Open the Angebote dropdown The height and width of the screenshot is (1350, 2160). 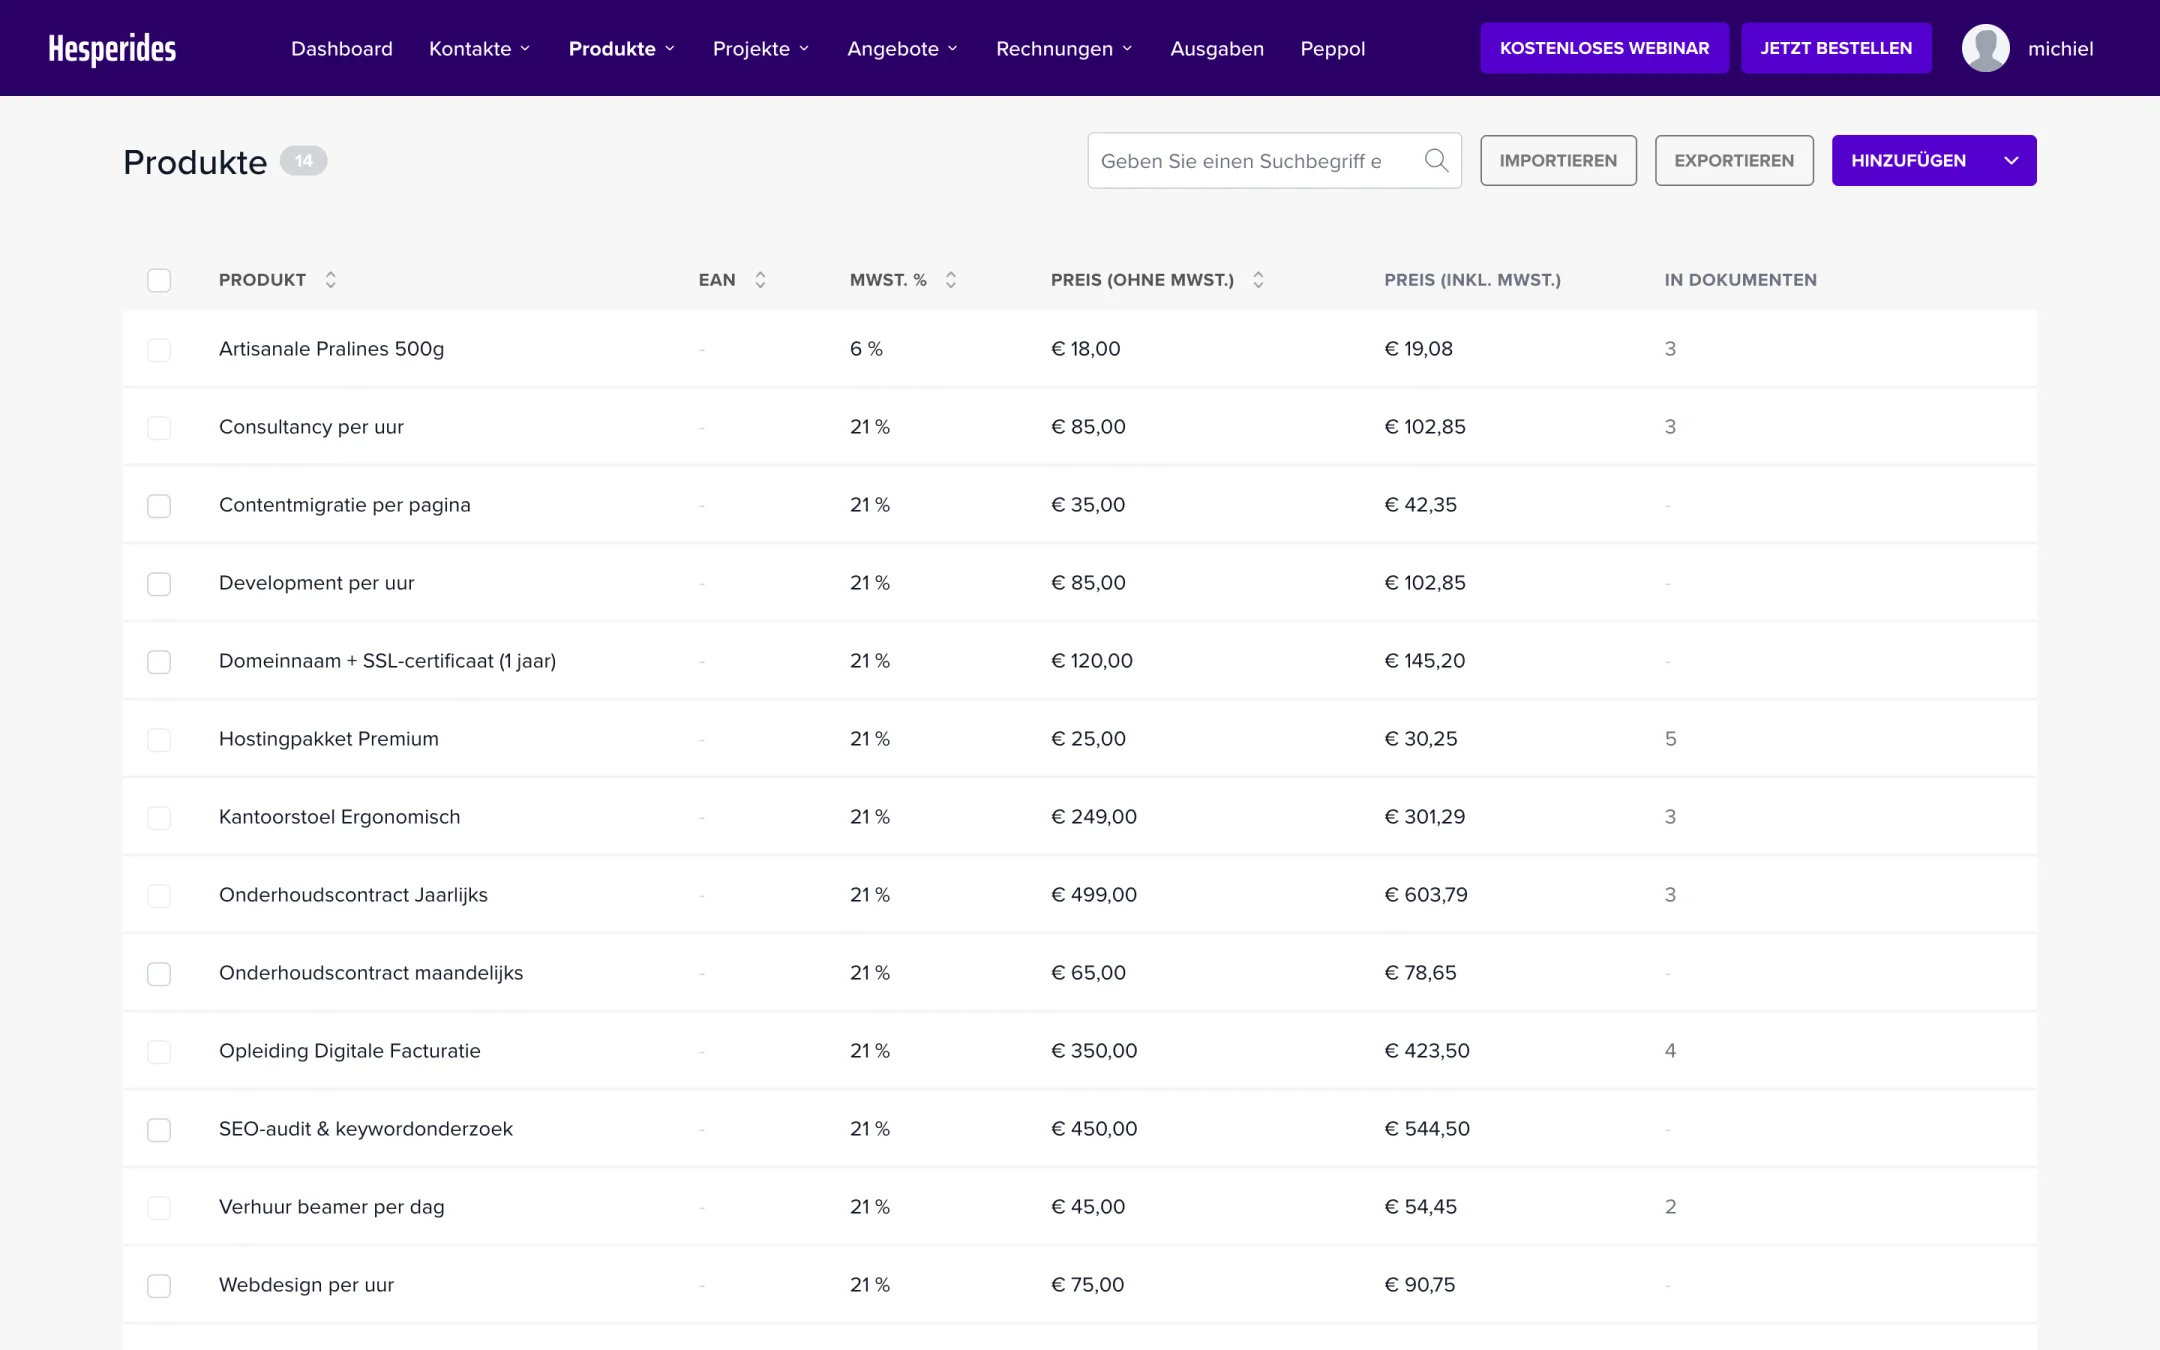click(902, 48)
